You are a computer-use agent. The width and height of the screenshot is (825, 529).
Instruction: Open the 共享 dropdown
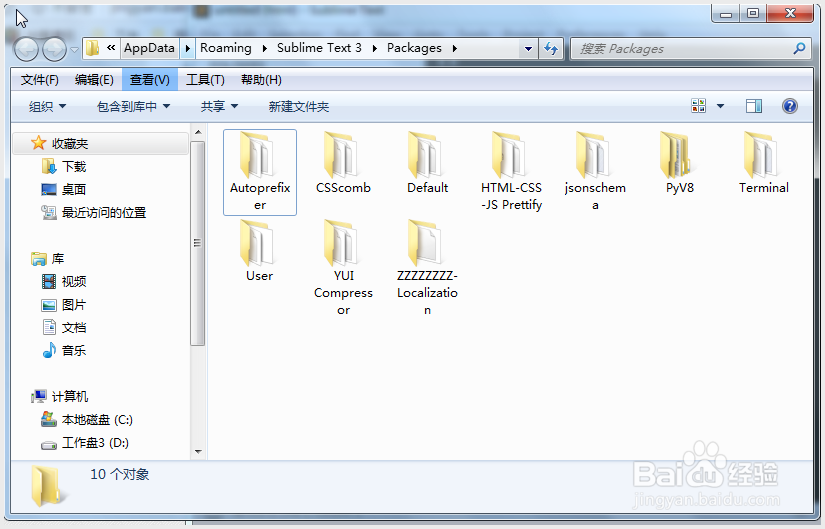[x=219, y=106]
